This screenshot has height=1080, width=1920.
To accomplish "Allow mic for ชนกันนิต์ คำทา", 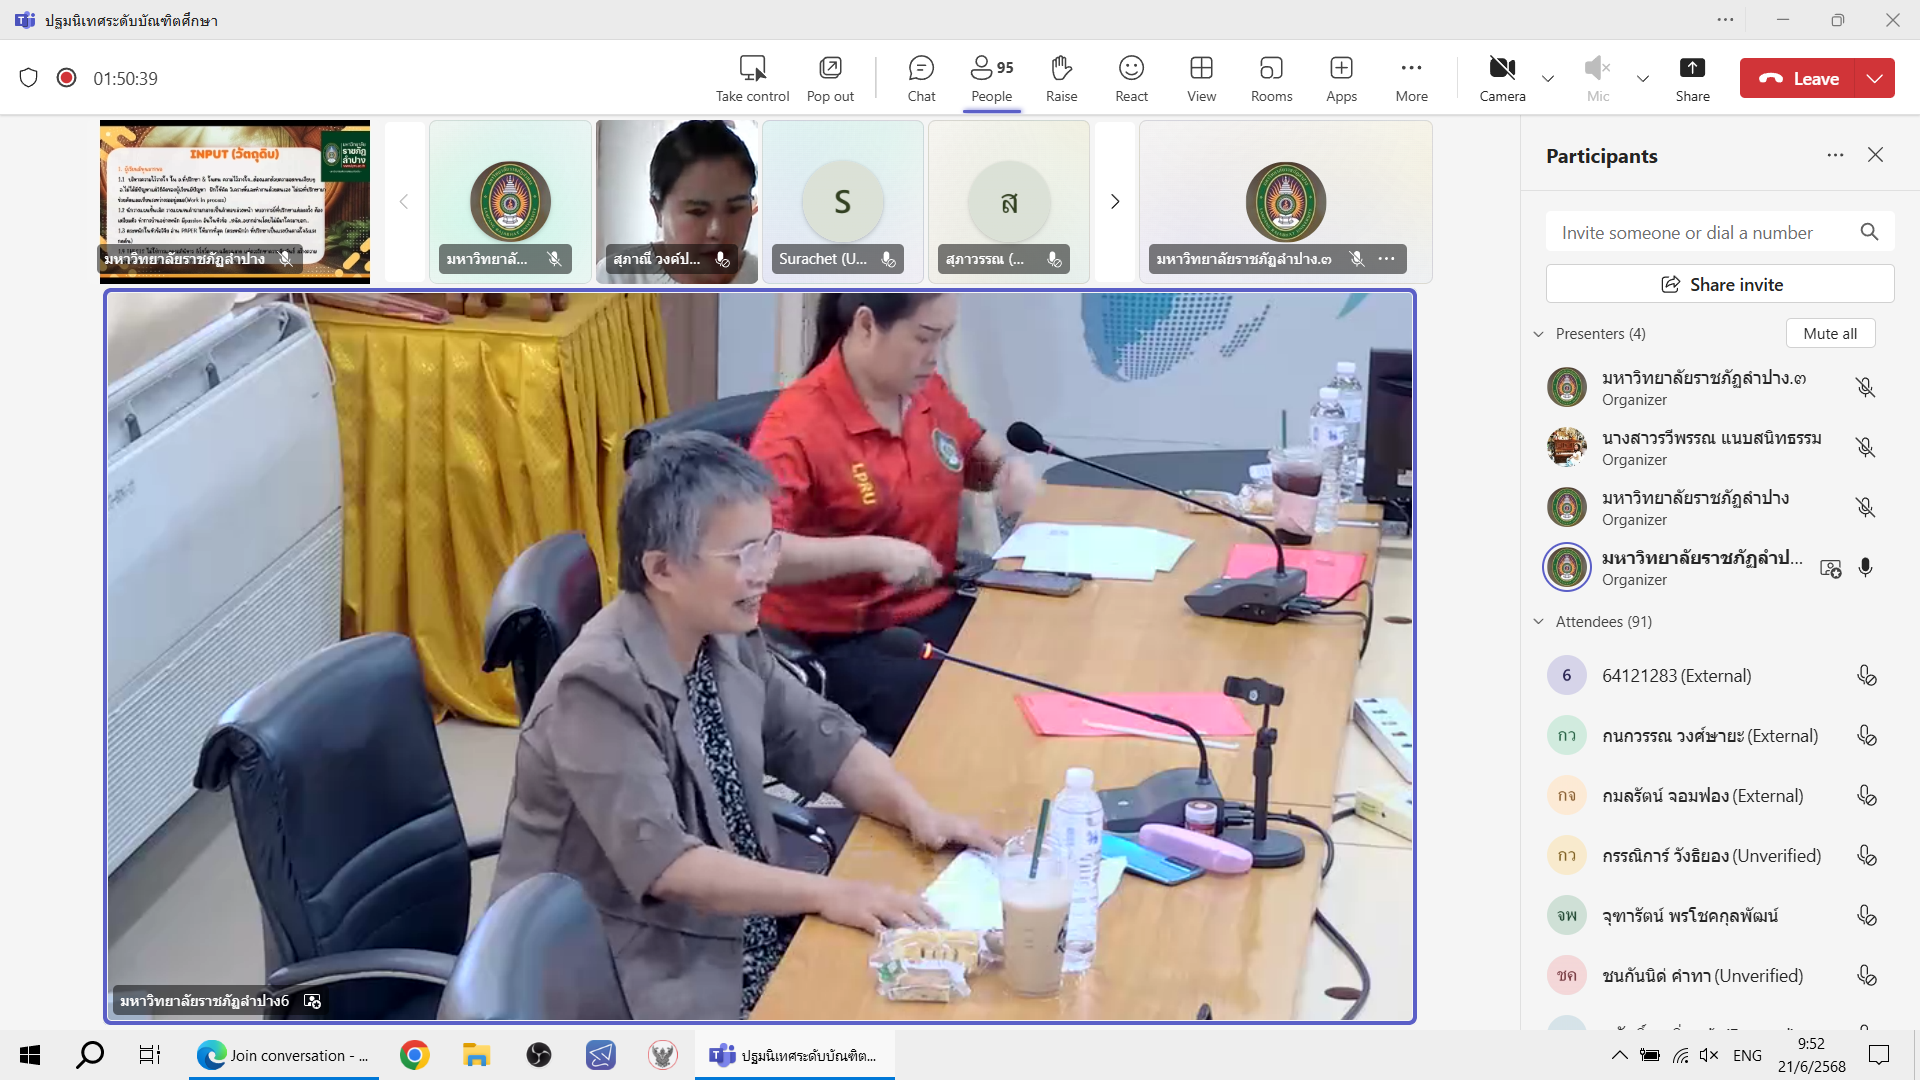I will pyautogui.click(x=1866, y=976).
